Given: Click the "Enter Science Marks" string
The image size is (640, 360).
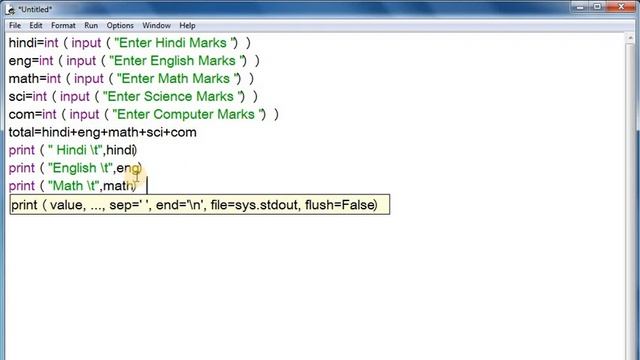Looking at the screenshot, I should (x=174, y=96).
